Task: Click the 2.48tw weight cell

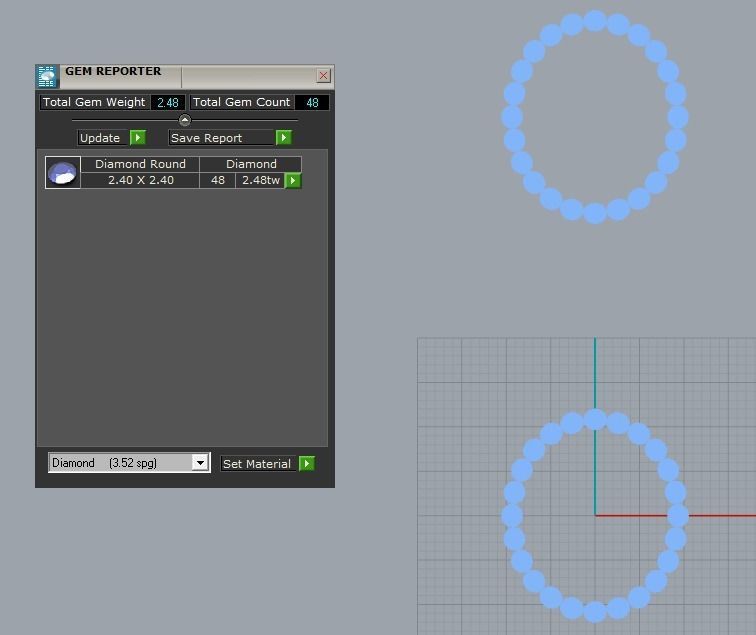Action: [260, 180]
